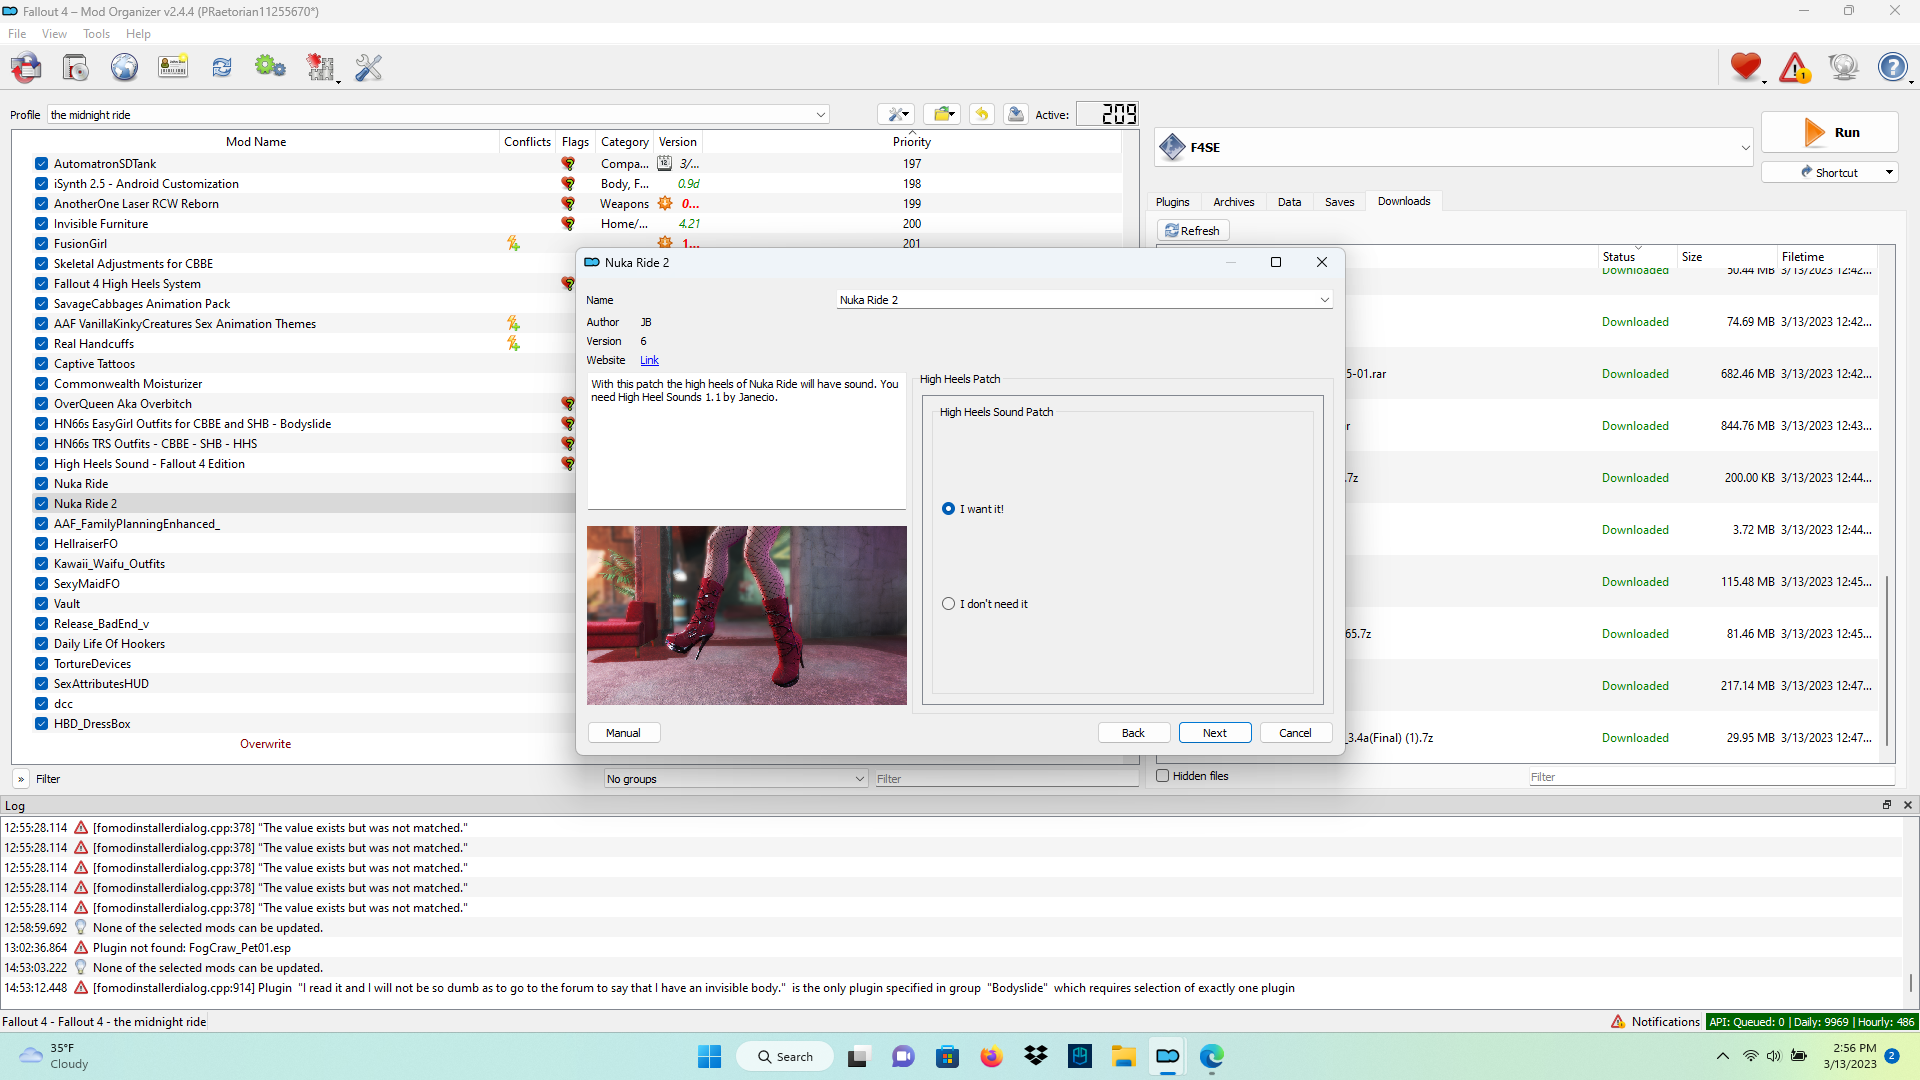Viewport: 1920px width, 1080px height.
Task: Click Next in the installer dialog
Action: click(1214, 733)
